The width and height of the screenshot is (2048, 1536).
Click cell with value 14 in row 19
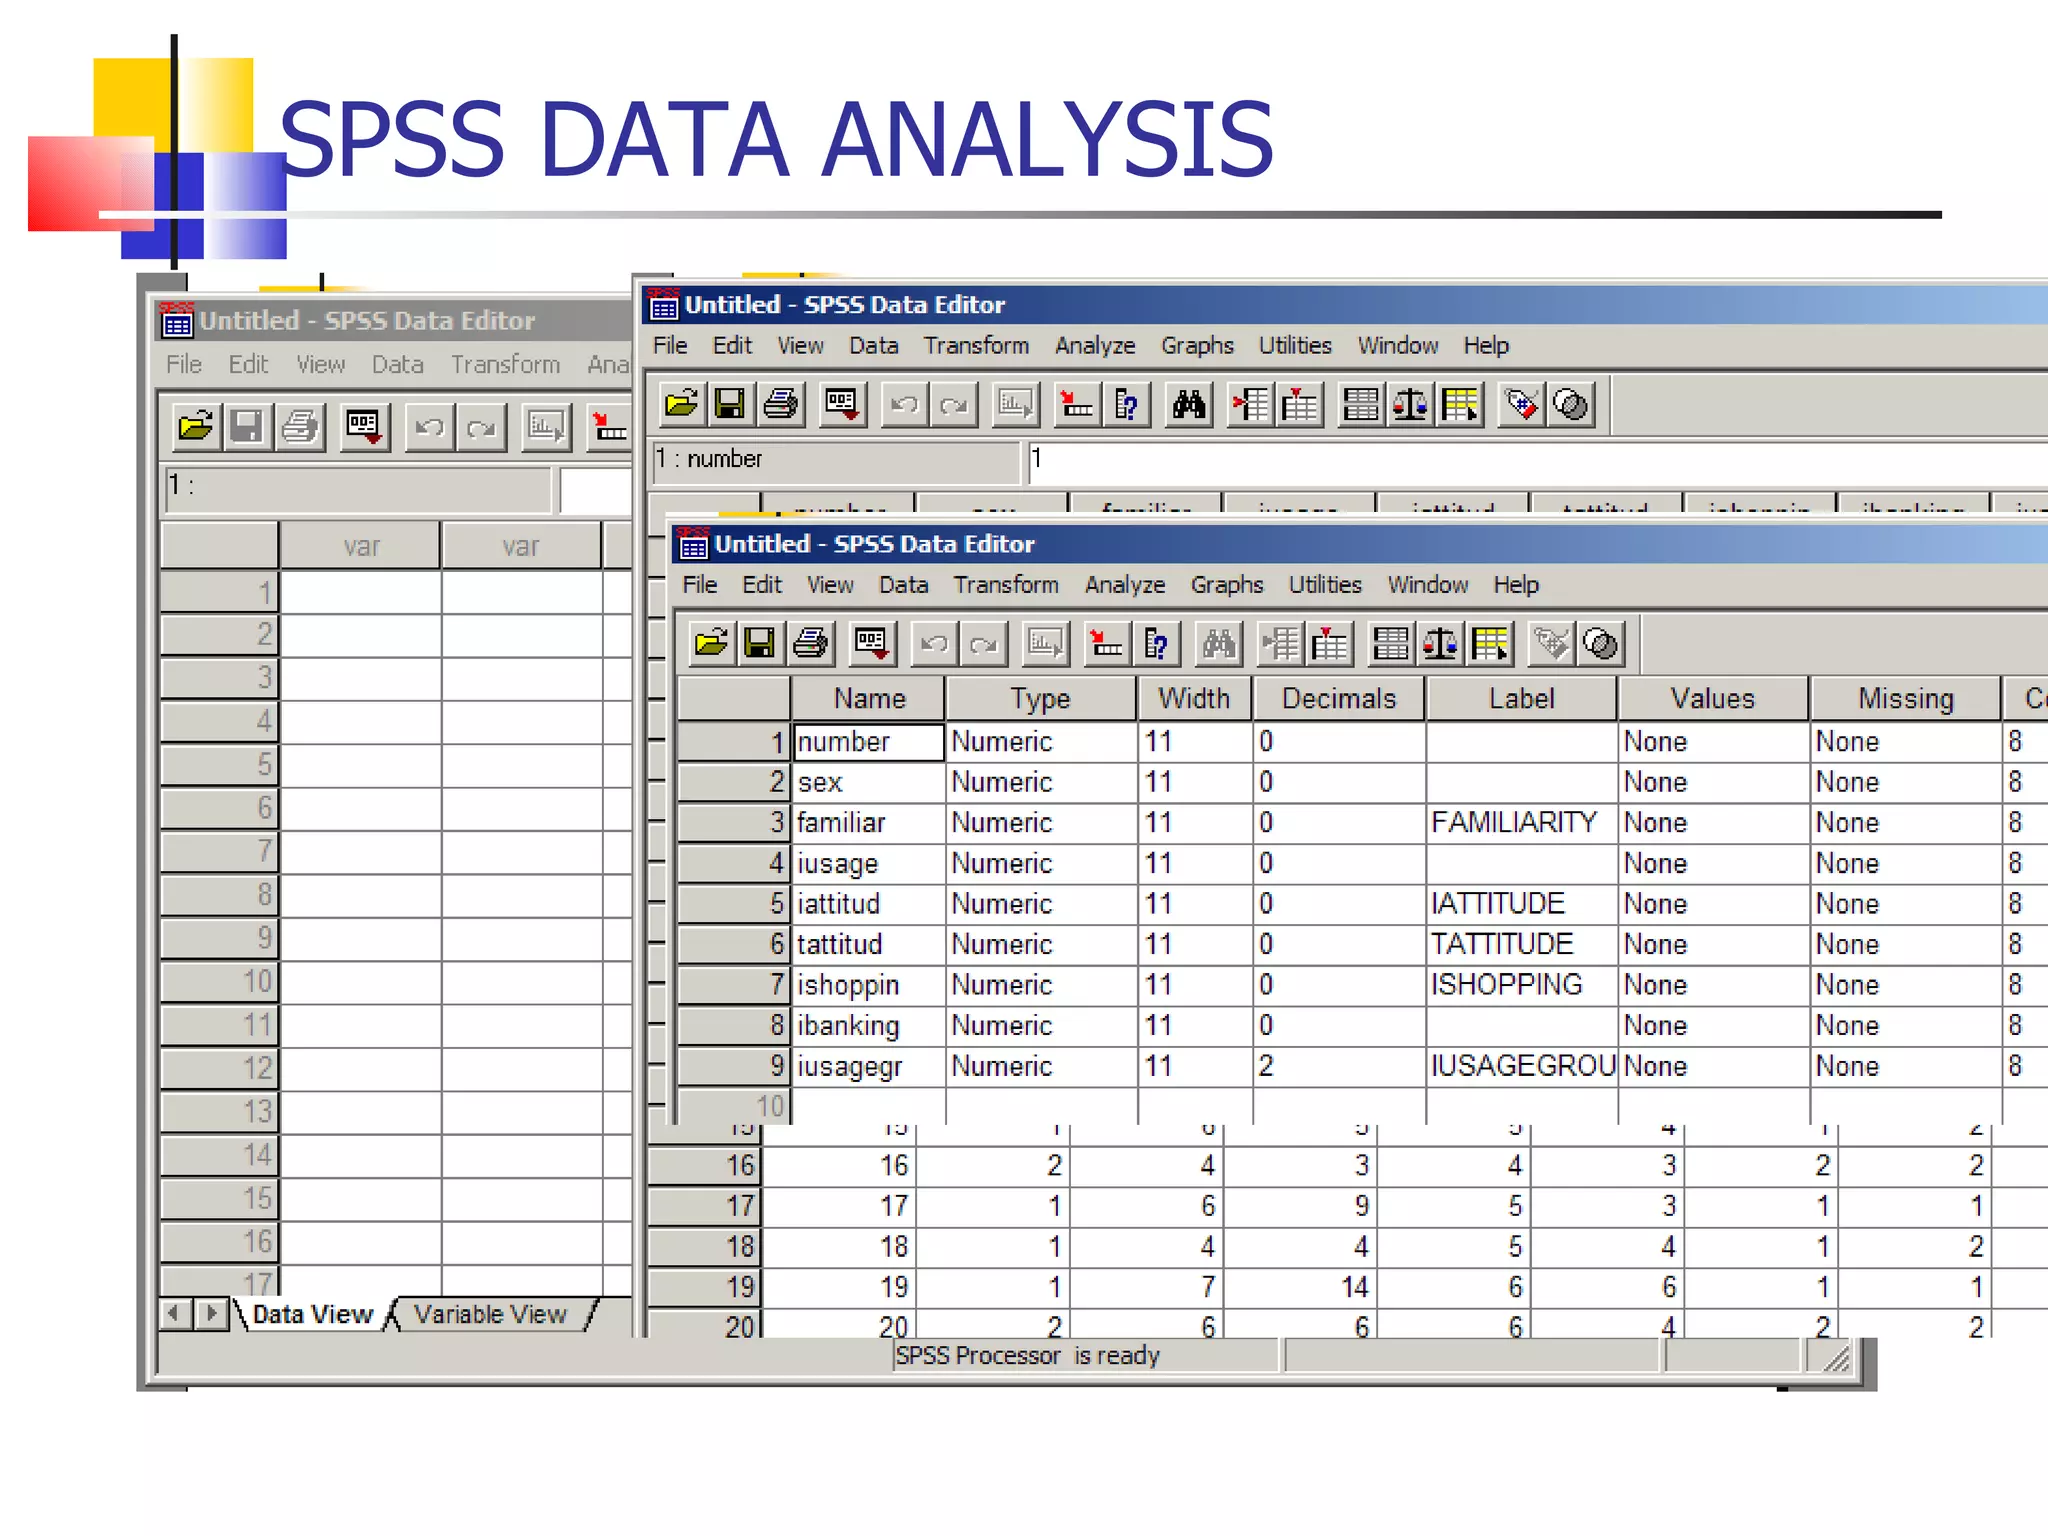(x=1300, y=1287)
